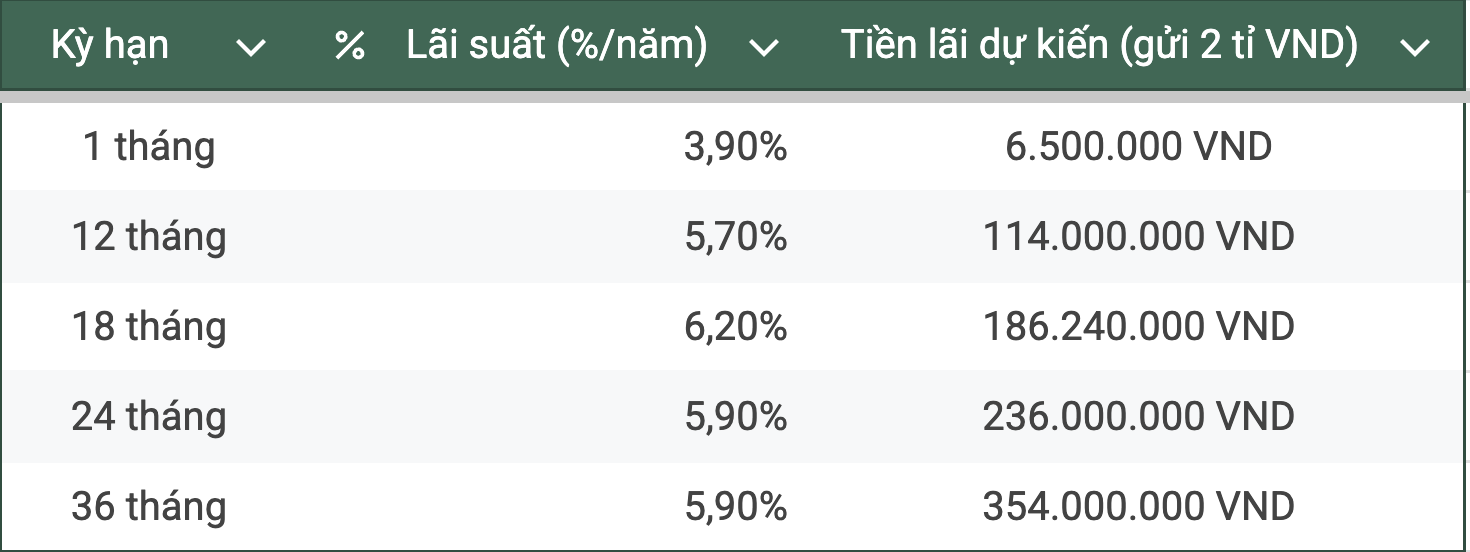The width and height of the screenshot is (1470, 552).
Task: Select the 18 tháng term cell
Action: coord(149,327)
